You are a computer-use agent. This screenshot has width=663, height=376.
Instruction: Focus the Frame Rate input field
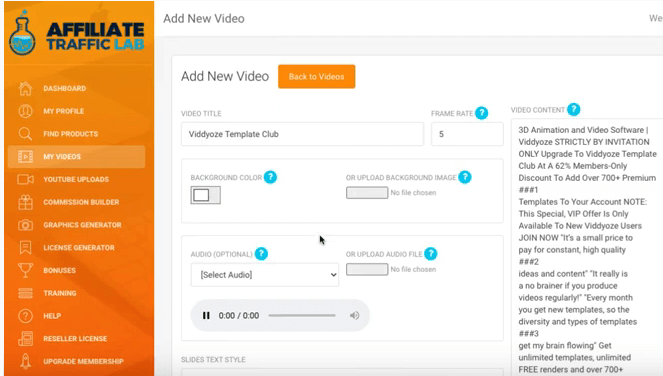coord(467,134)
